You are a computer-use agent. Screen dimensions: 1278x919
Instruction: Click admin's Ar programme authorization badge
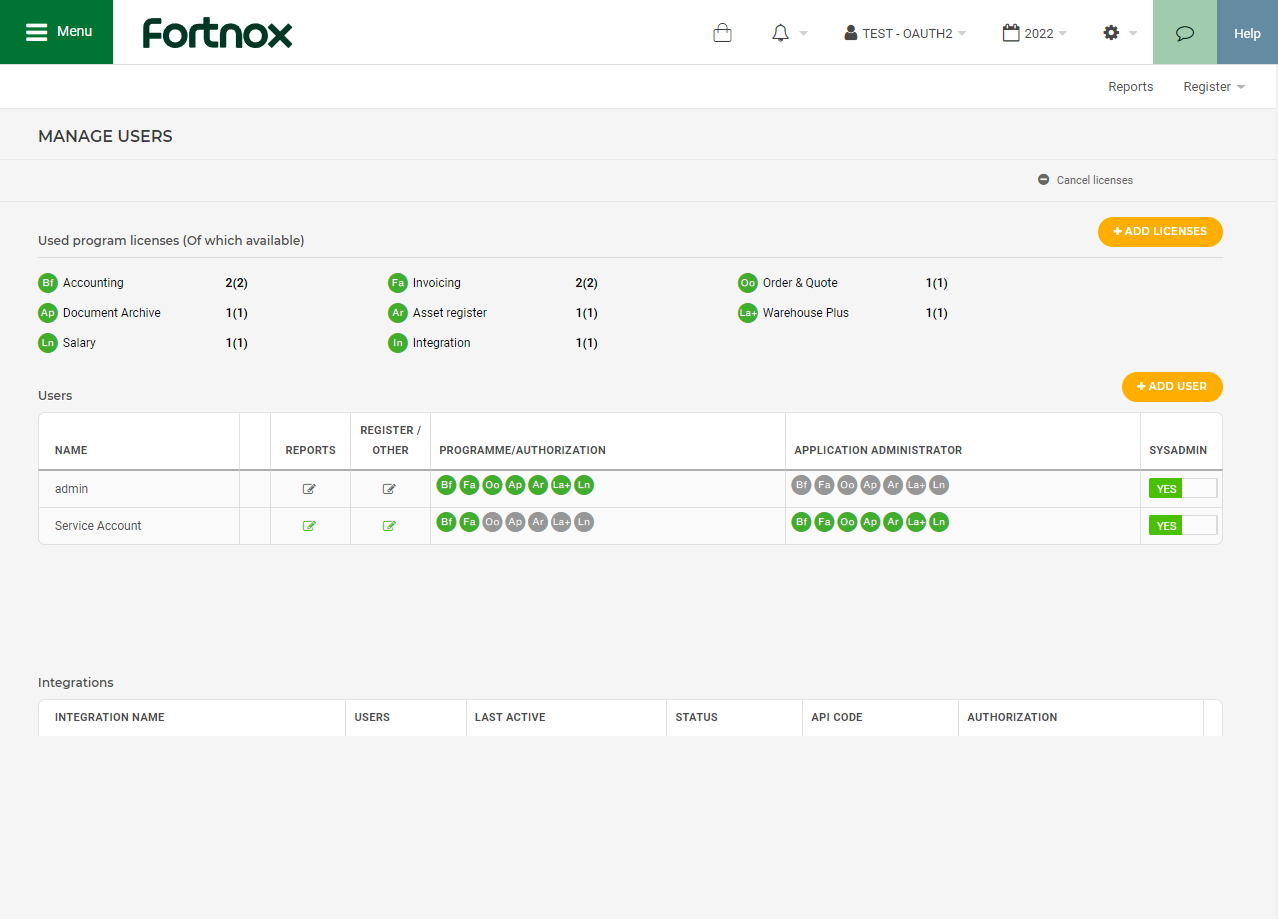pyautogui.click(x=538, y=485)
